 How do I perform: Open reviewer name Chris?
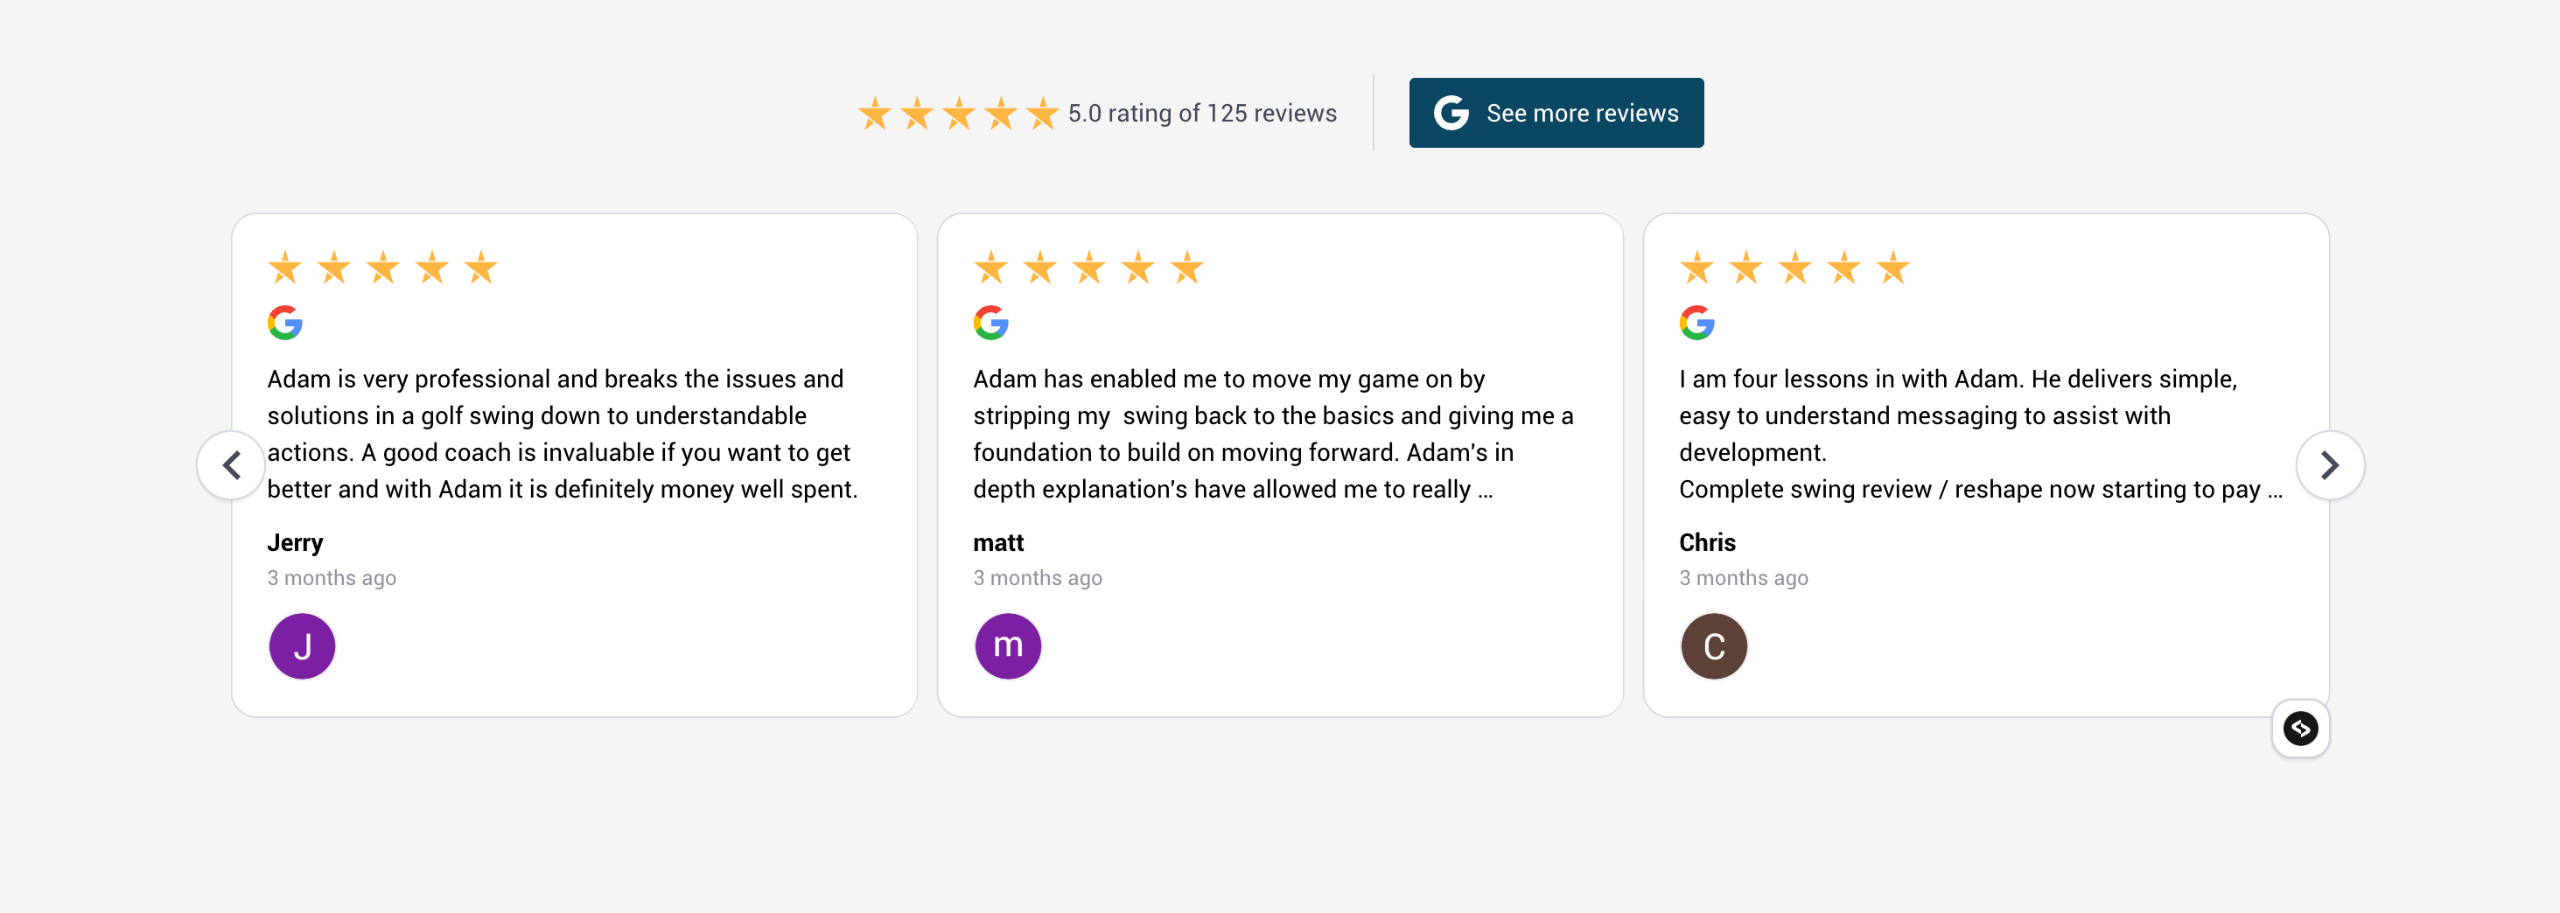tap(1707, 543)
